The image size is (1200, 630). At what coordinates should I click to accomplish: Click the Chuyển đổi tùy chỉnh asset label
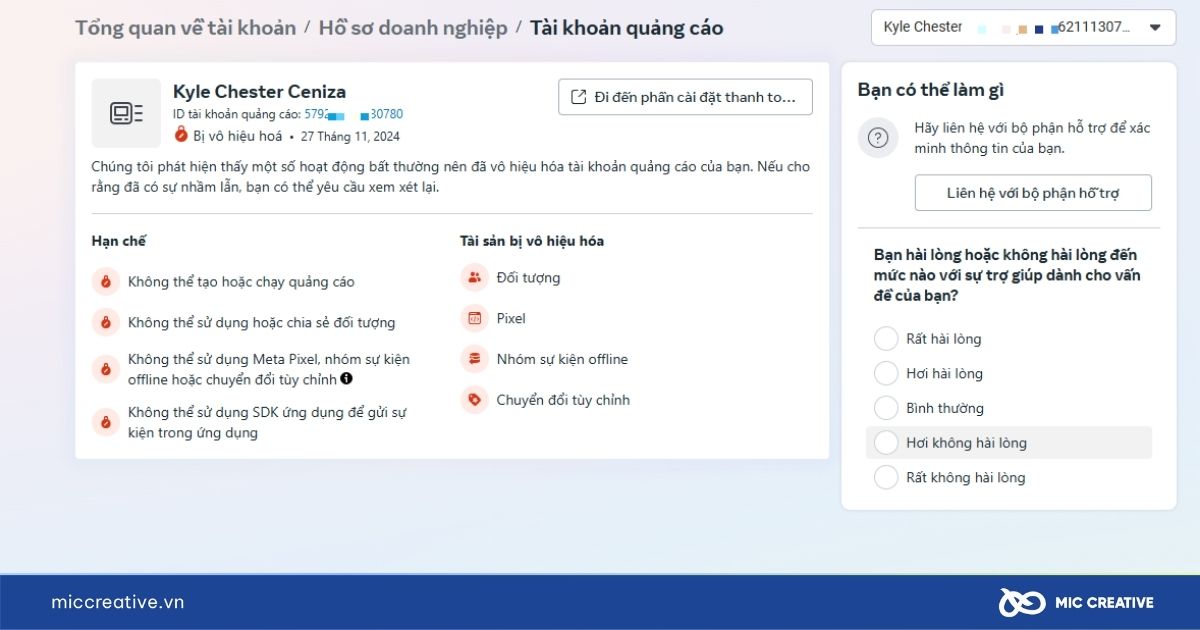563,400
